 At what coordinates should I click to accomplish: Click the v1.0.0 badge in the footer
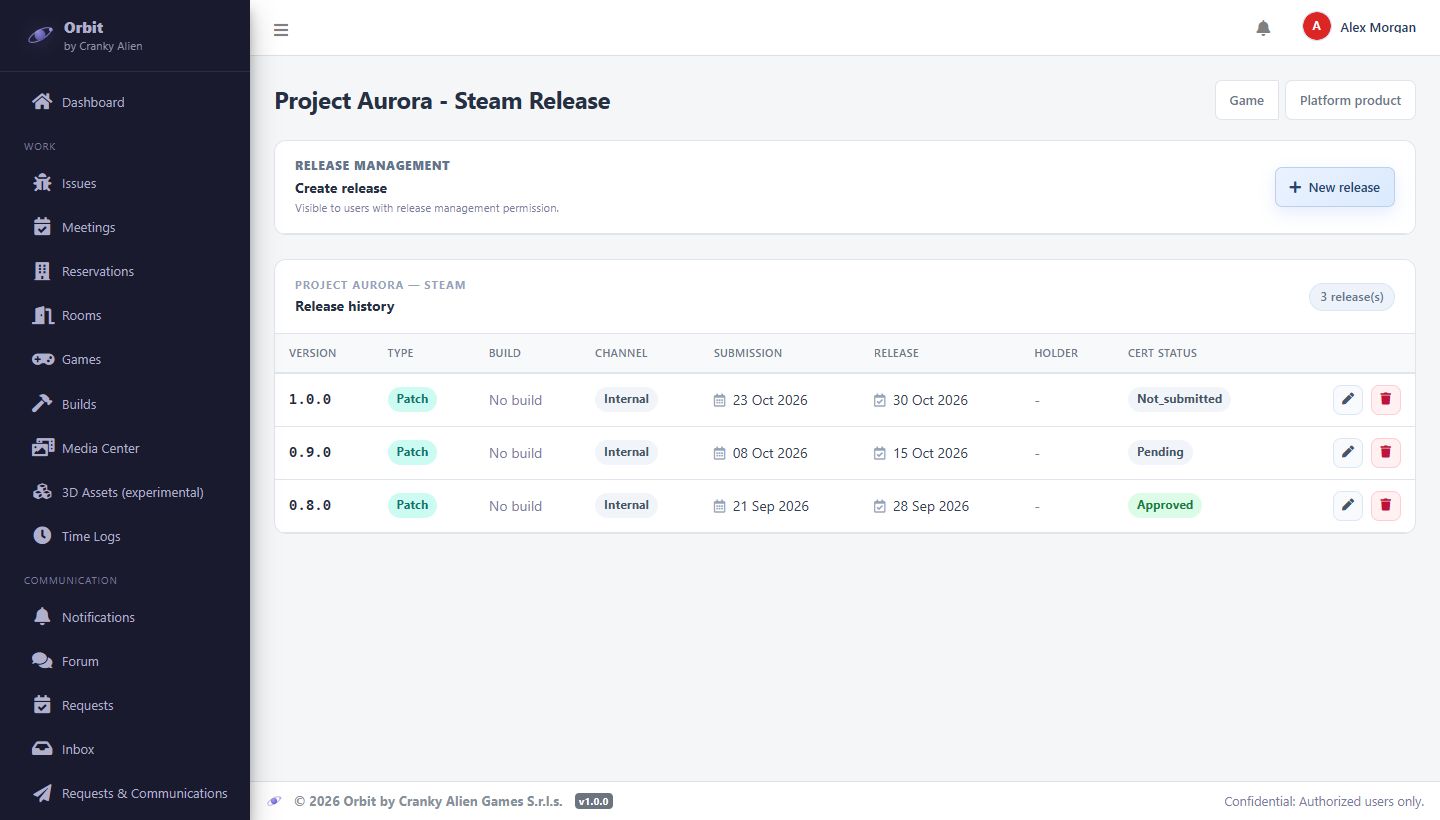(594, 801)
